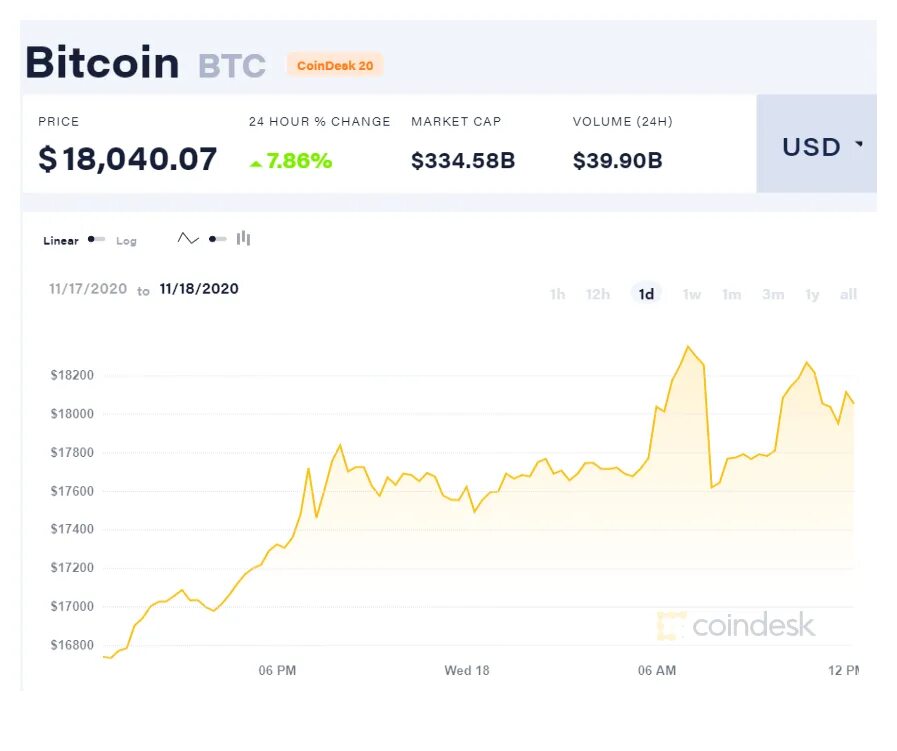Select the all time range tab
The image size is (897, 751).
(848, 294)
